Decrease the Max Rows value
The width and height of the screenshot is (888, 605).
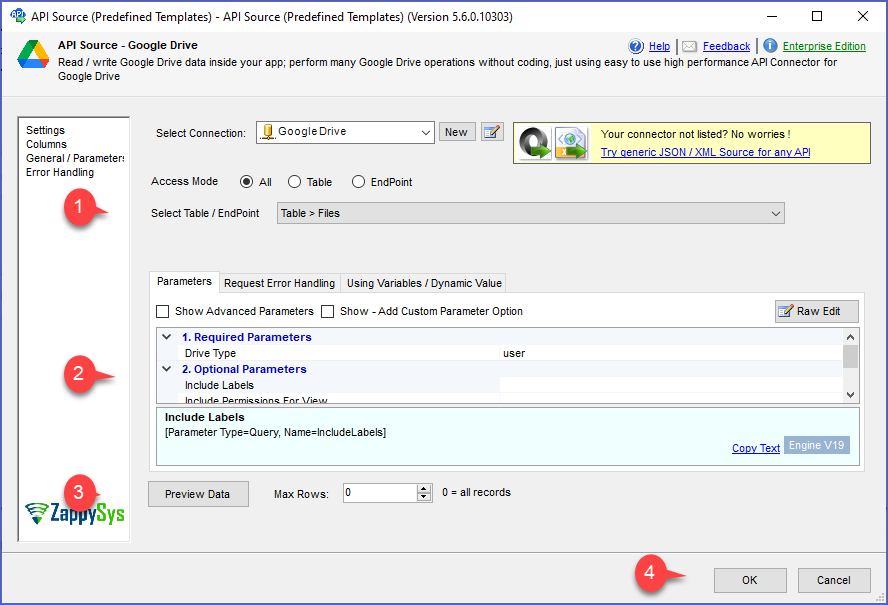(x=424, y=497)
